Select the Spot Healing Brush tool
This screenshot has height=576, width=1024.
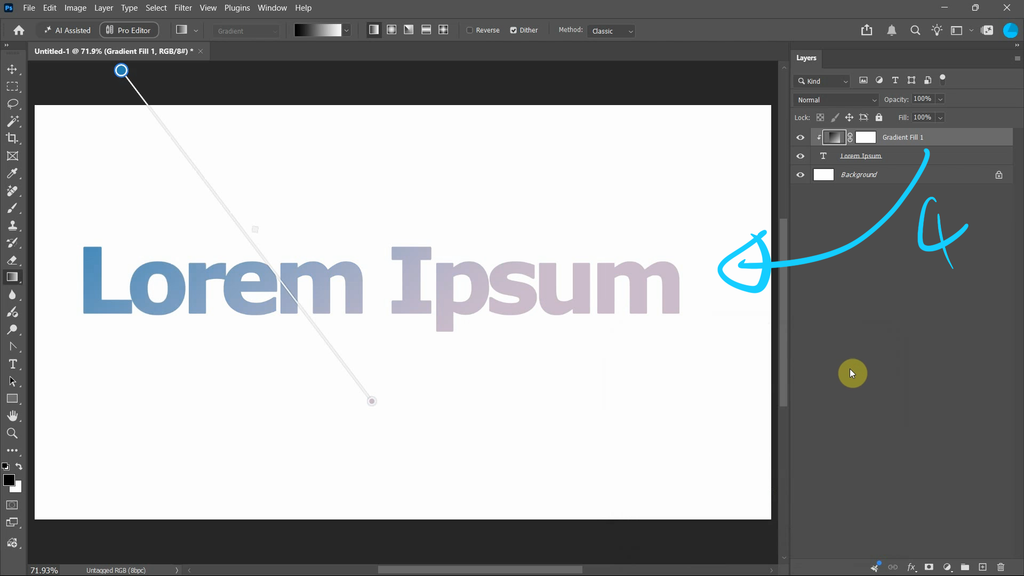coord(12,191)
